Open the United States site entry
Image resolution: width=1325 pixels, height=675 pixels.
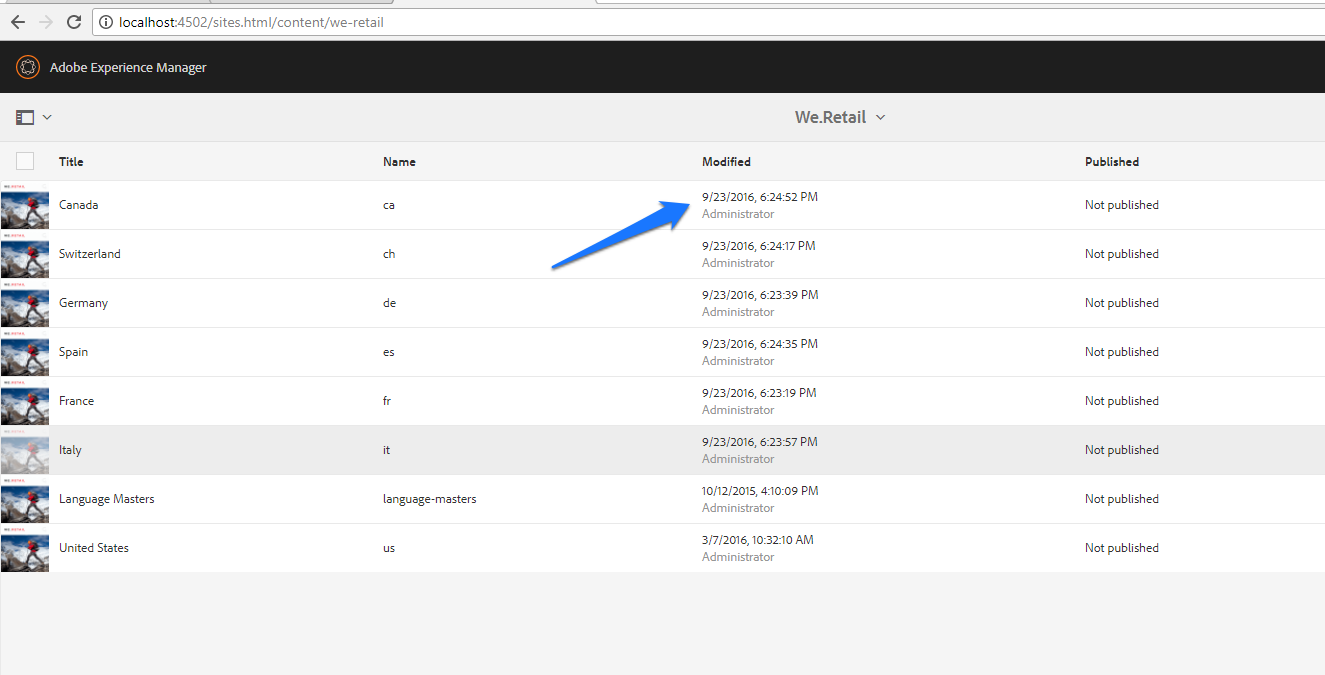click(94, 547)
